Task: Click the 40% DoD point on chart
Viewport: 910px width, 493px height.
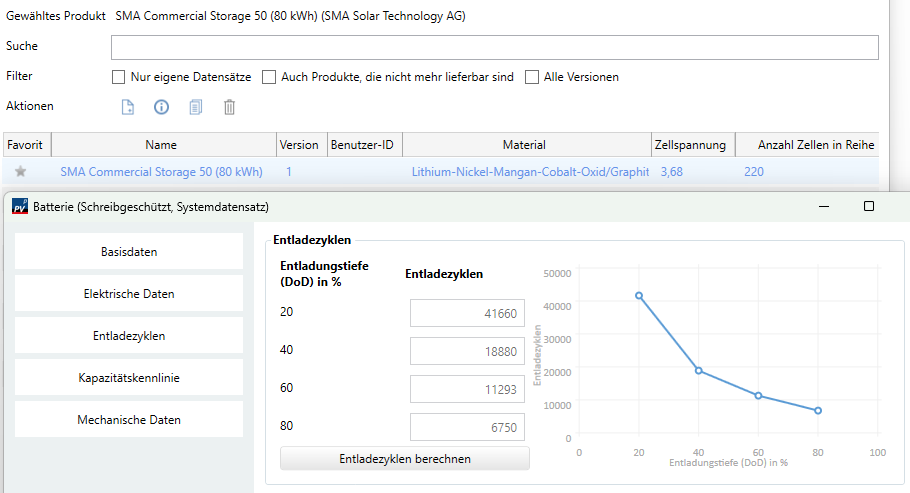Action: tap(699, 371)
